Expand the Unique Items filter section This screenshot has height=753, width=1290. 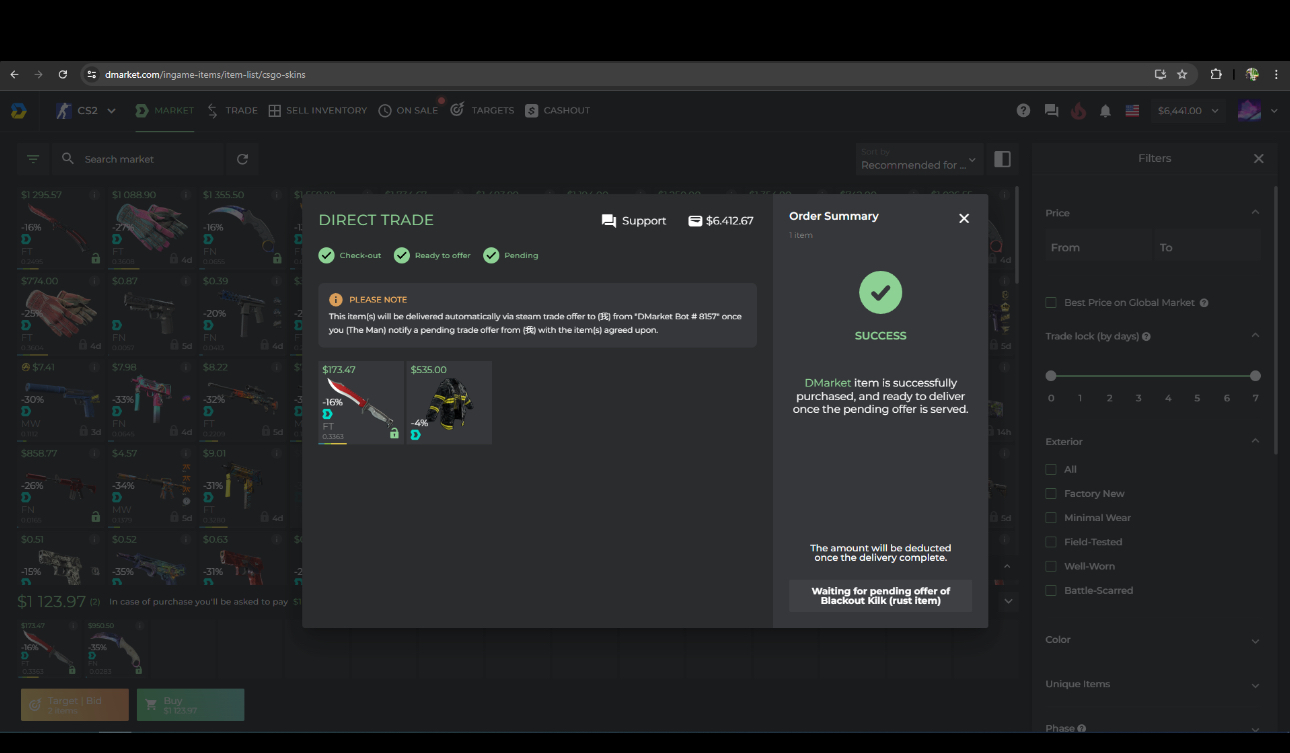coord(1255,685)
